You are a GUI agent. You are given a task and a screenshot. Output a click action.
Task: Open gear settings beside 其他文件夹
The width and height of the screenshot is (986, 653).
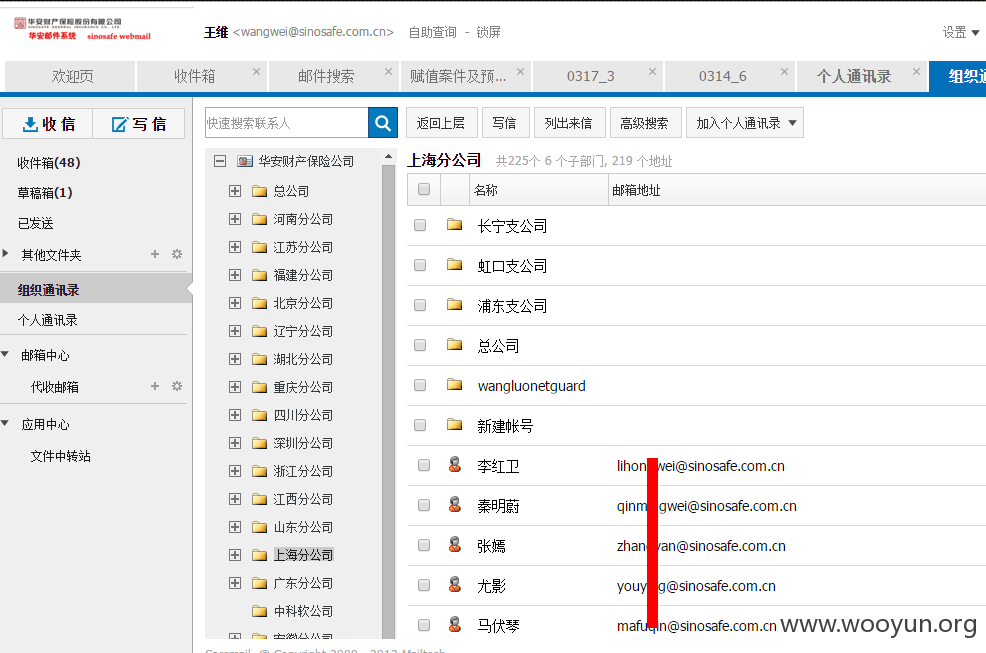[177, 254]
